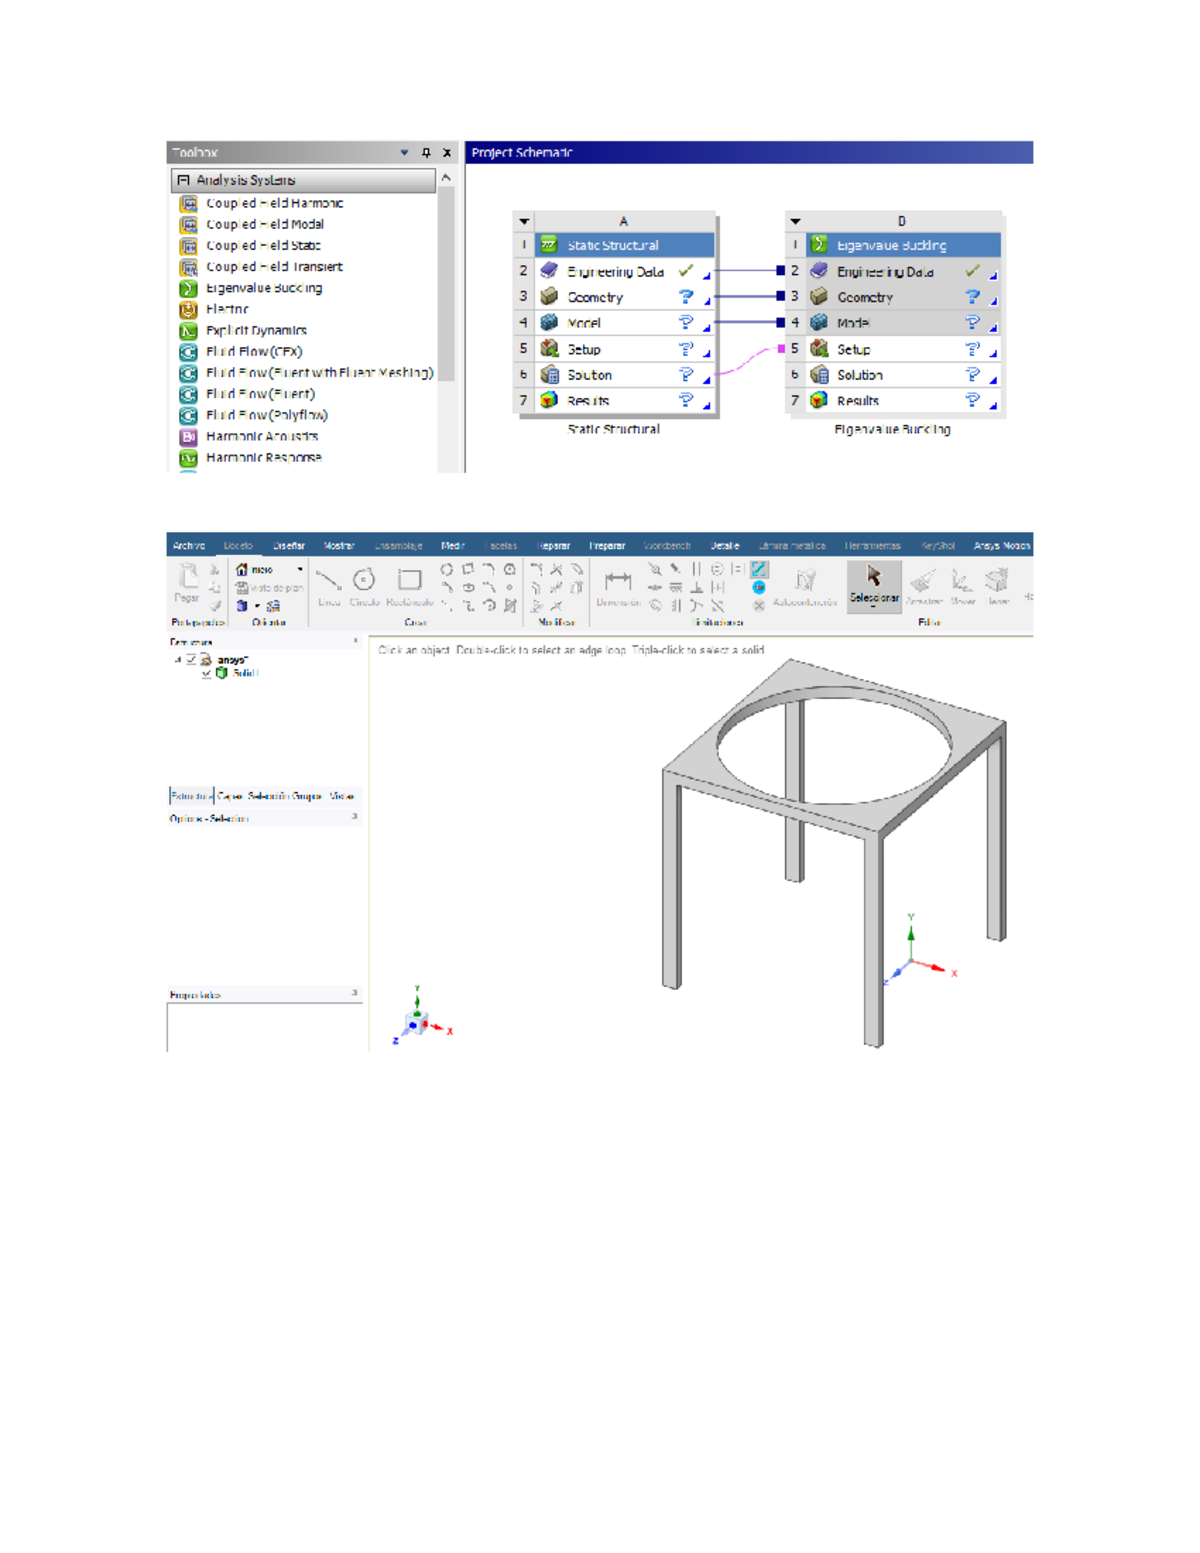Switch to the Diseñar ribbon tab
This screenshot has width=1200, height=1553.
pyautogui.click(x=288, y=545)
